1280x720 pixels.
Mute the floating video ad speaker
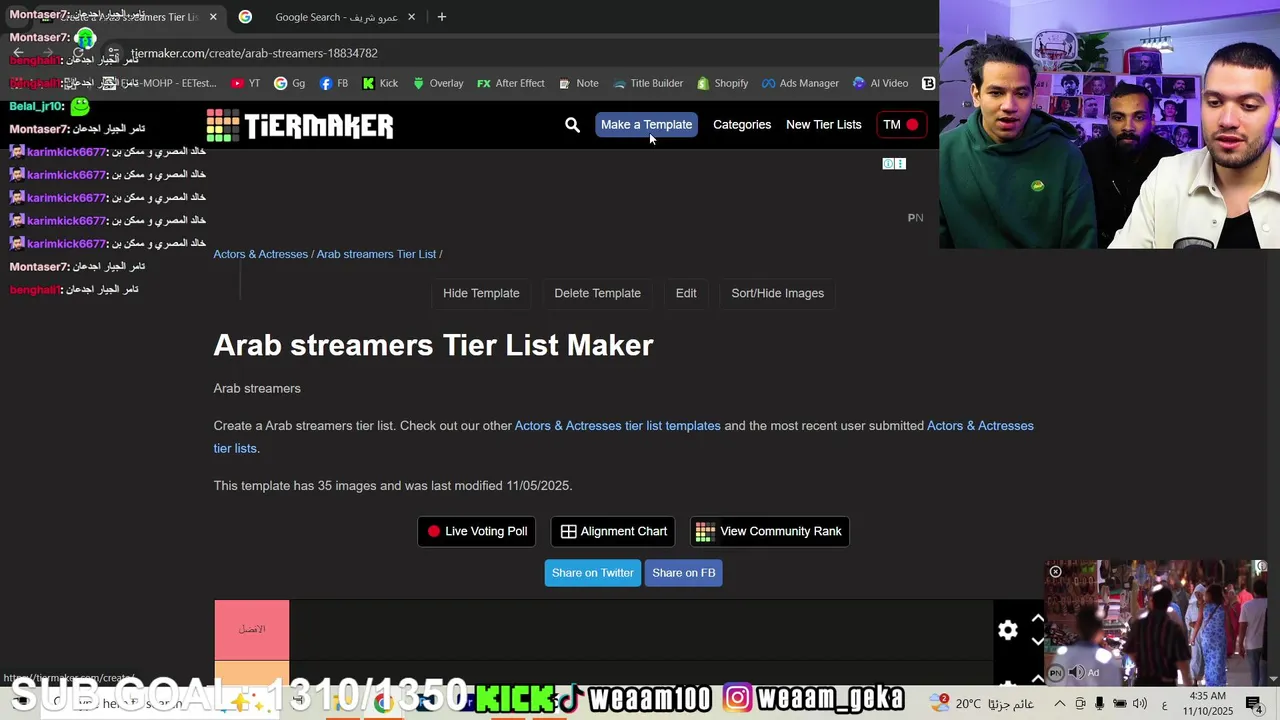click(1076, 673)
